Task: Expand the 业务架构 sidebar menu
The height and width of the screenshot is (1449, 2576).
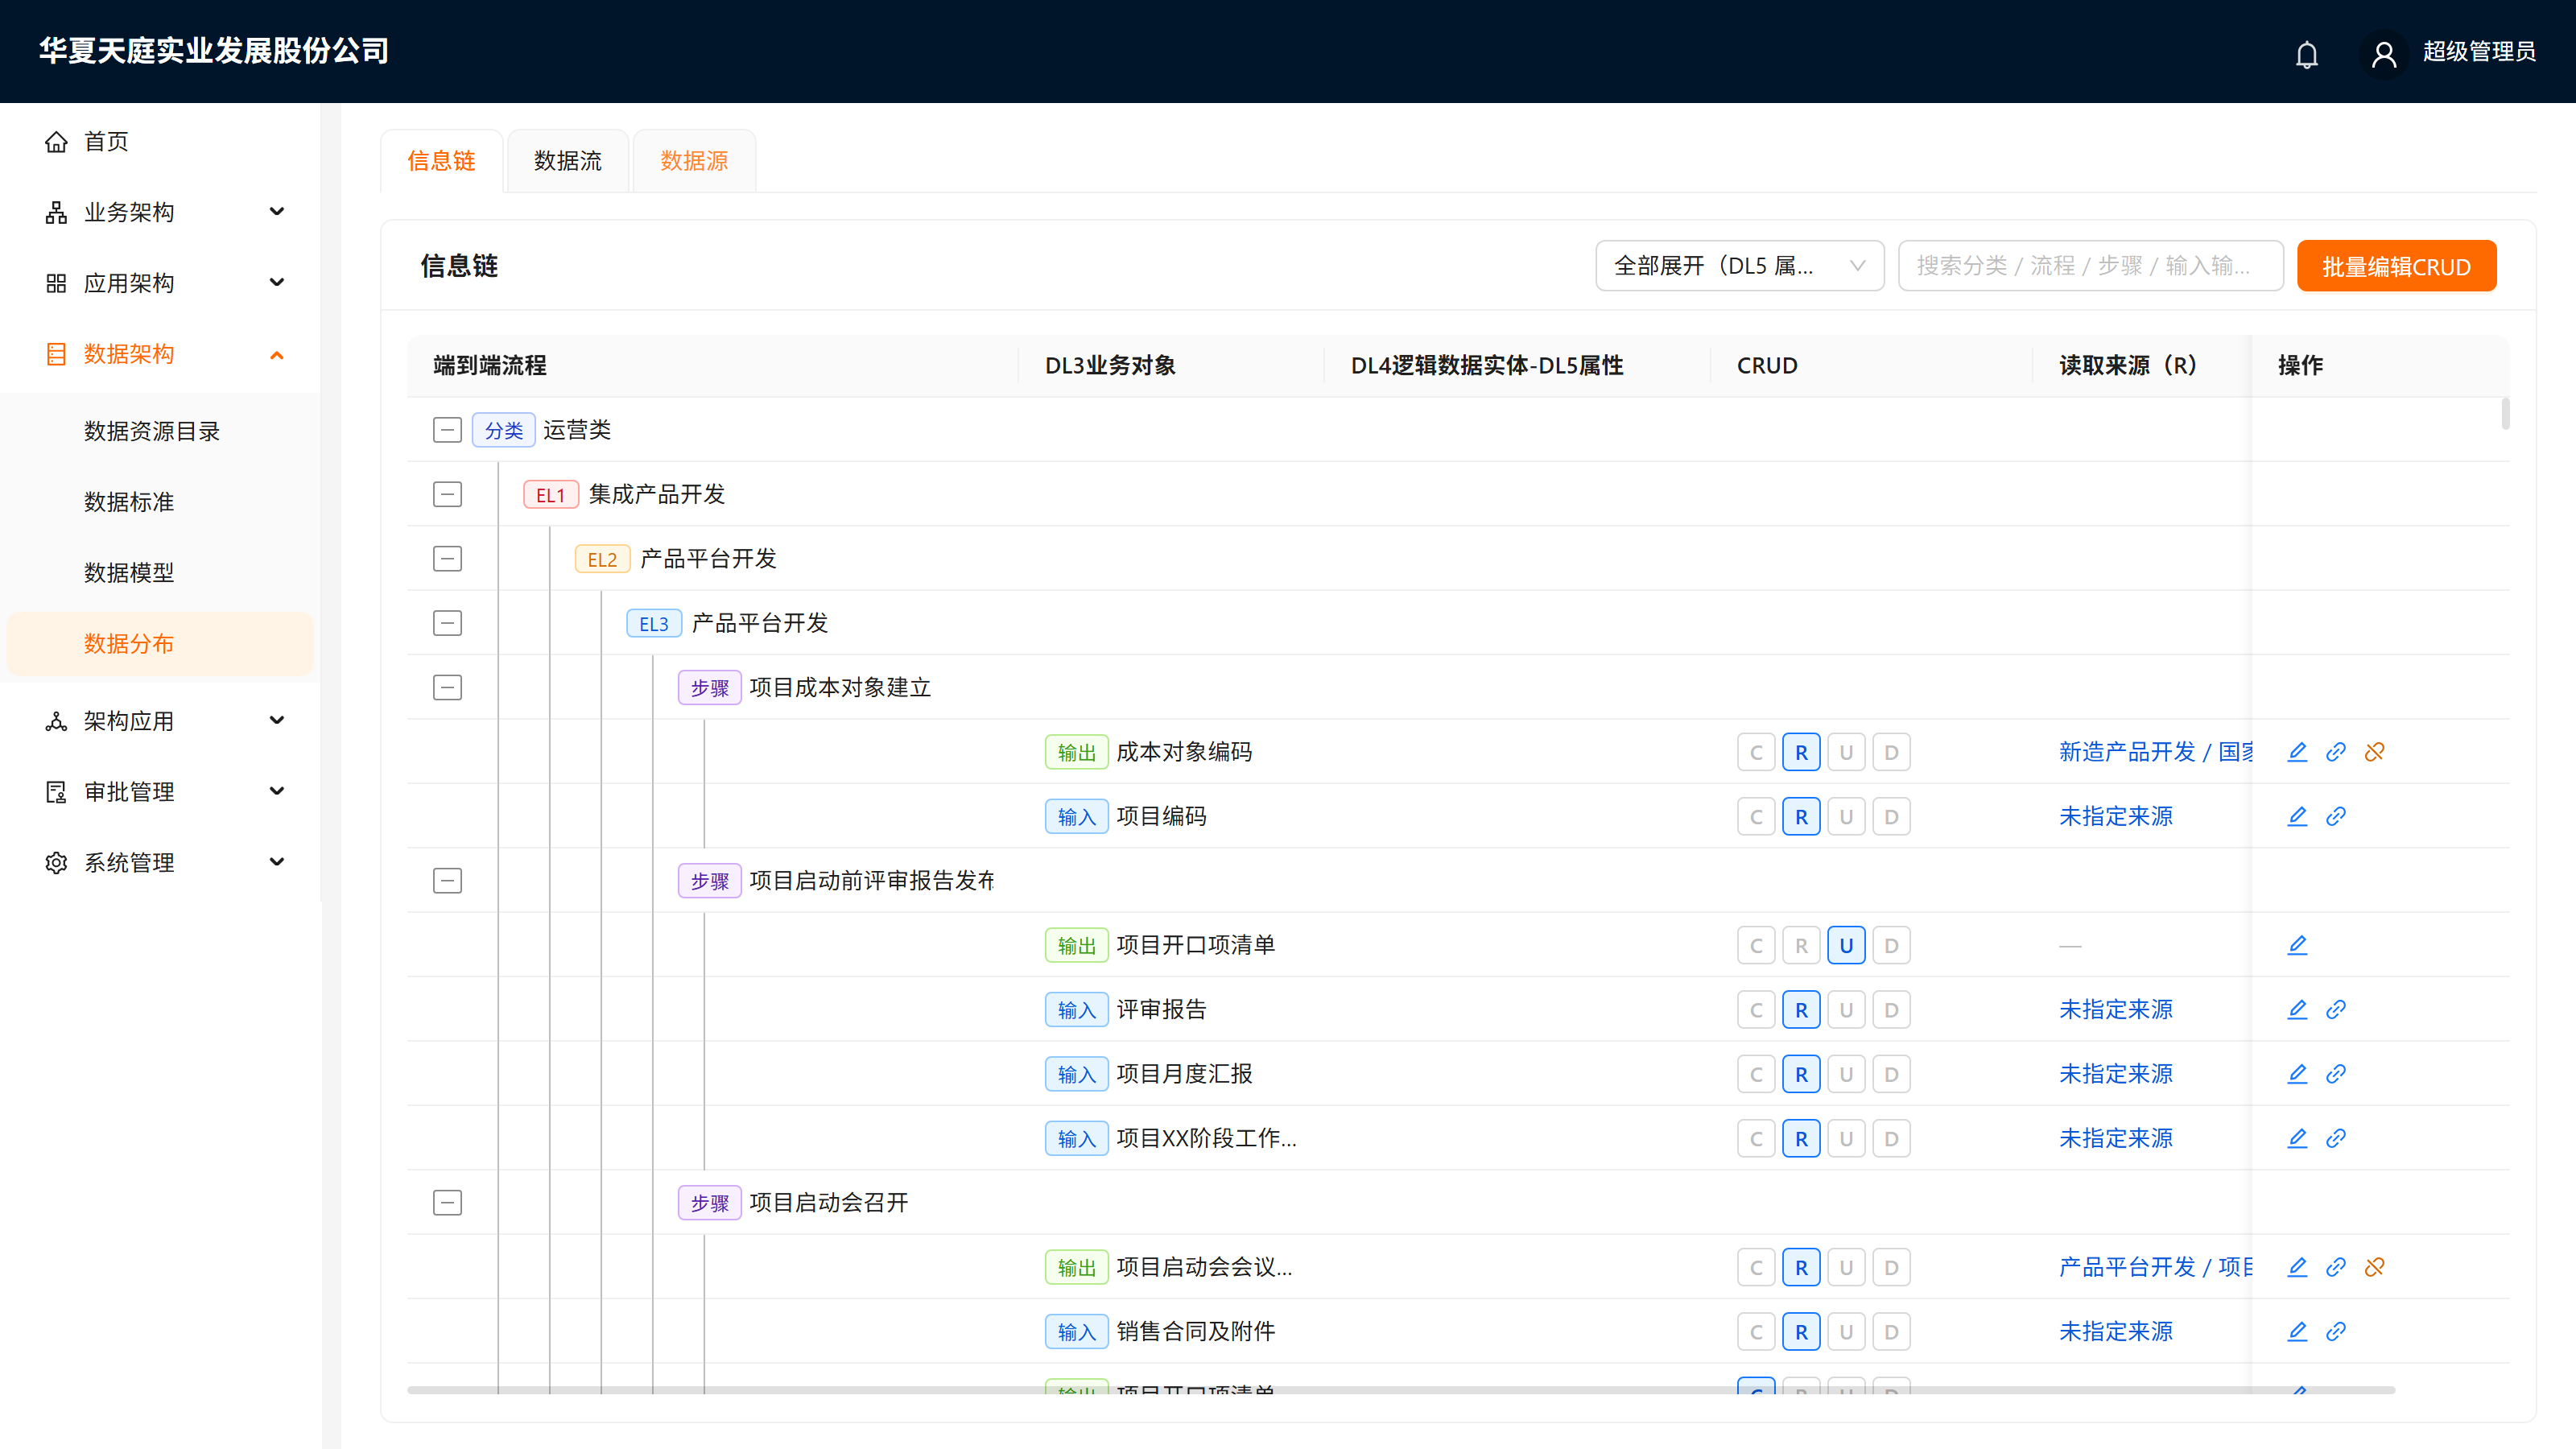Action: point(160,212)
